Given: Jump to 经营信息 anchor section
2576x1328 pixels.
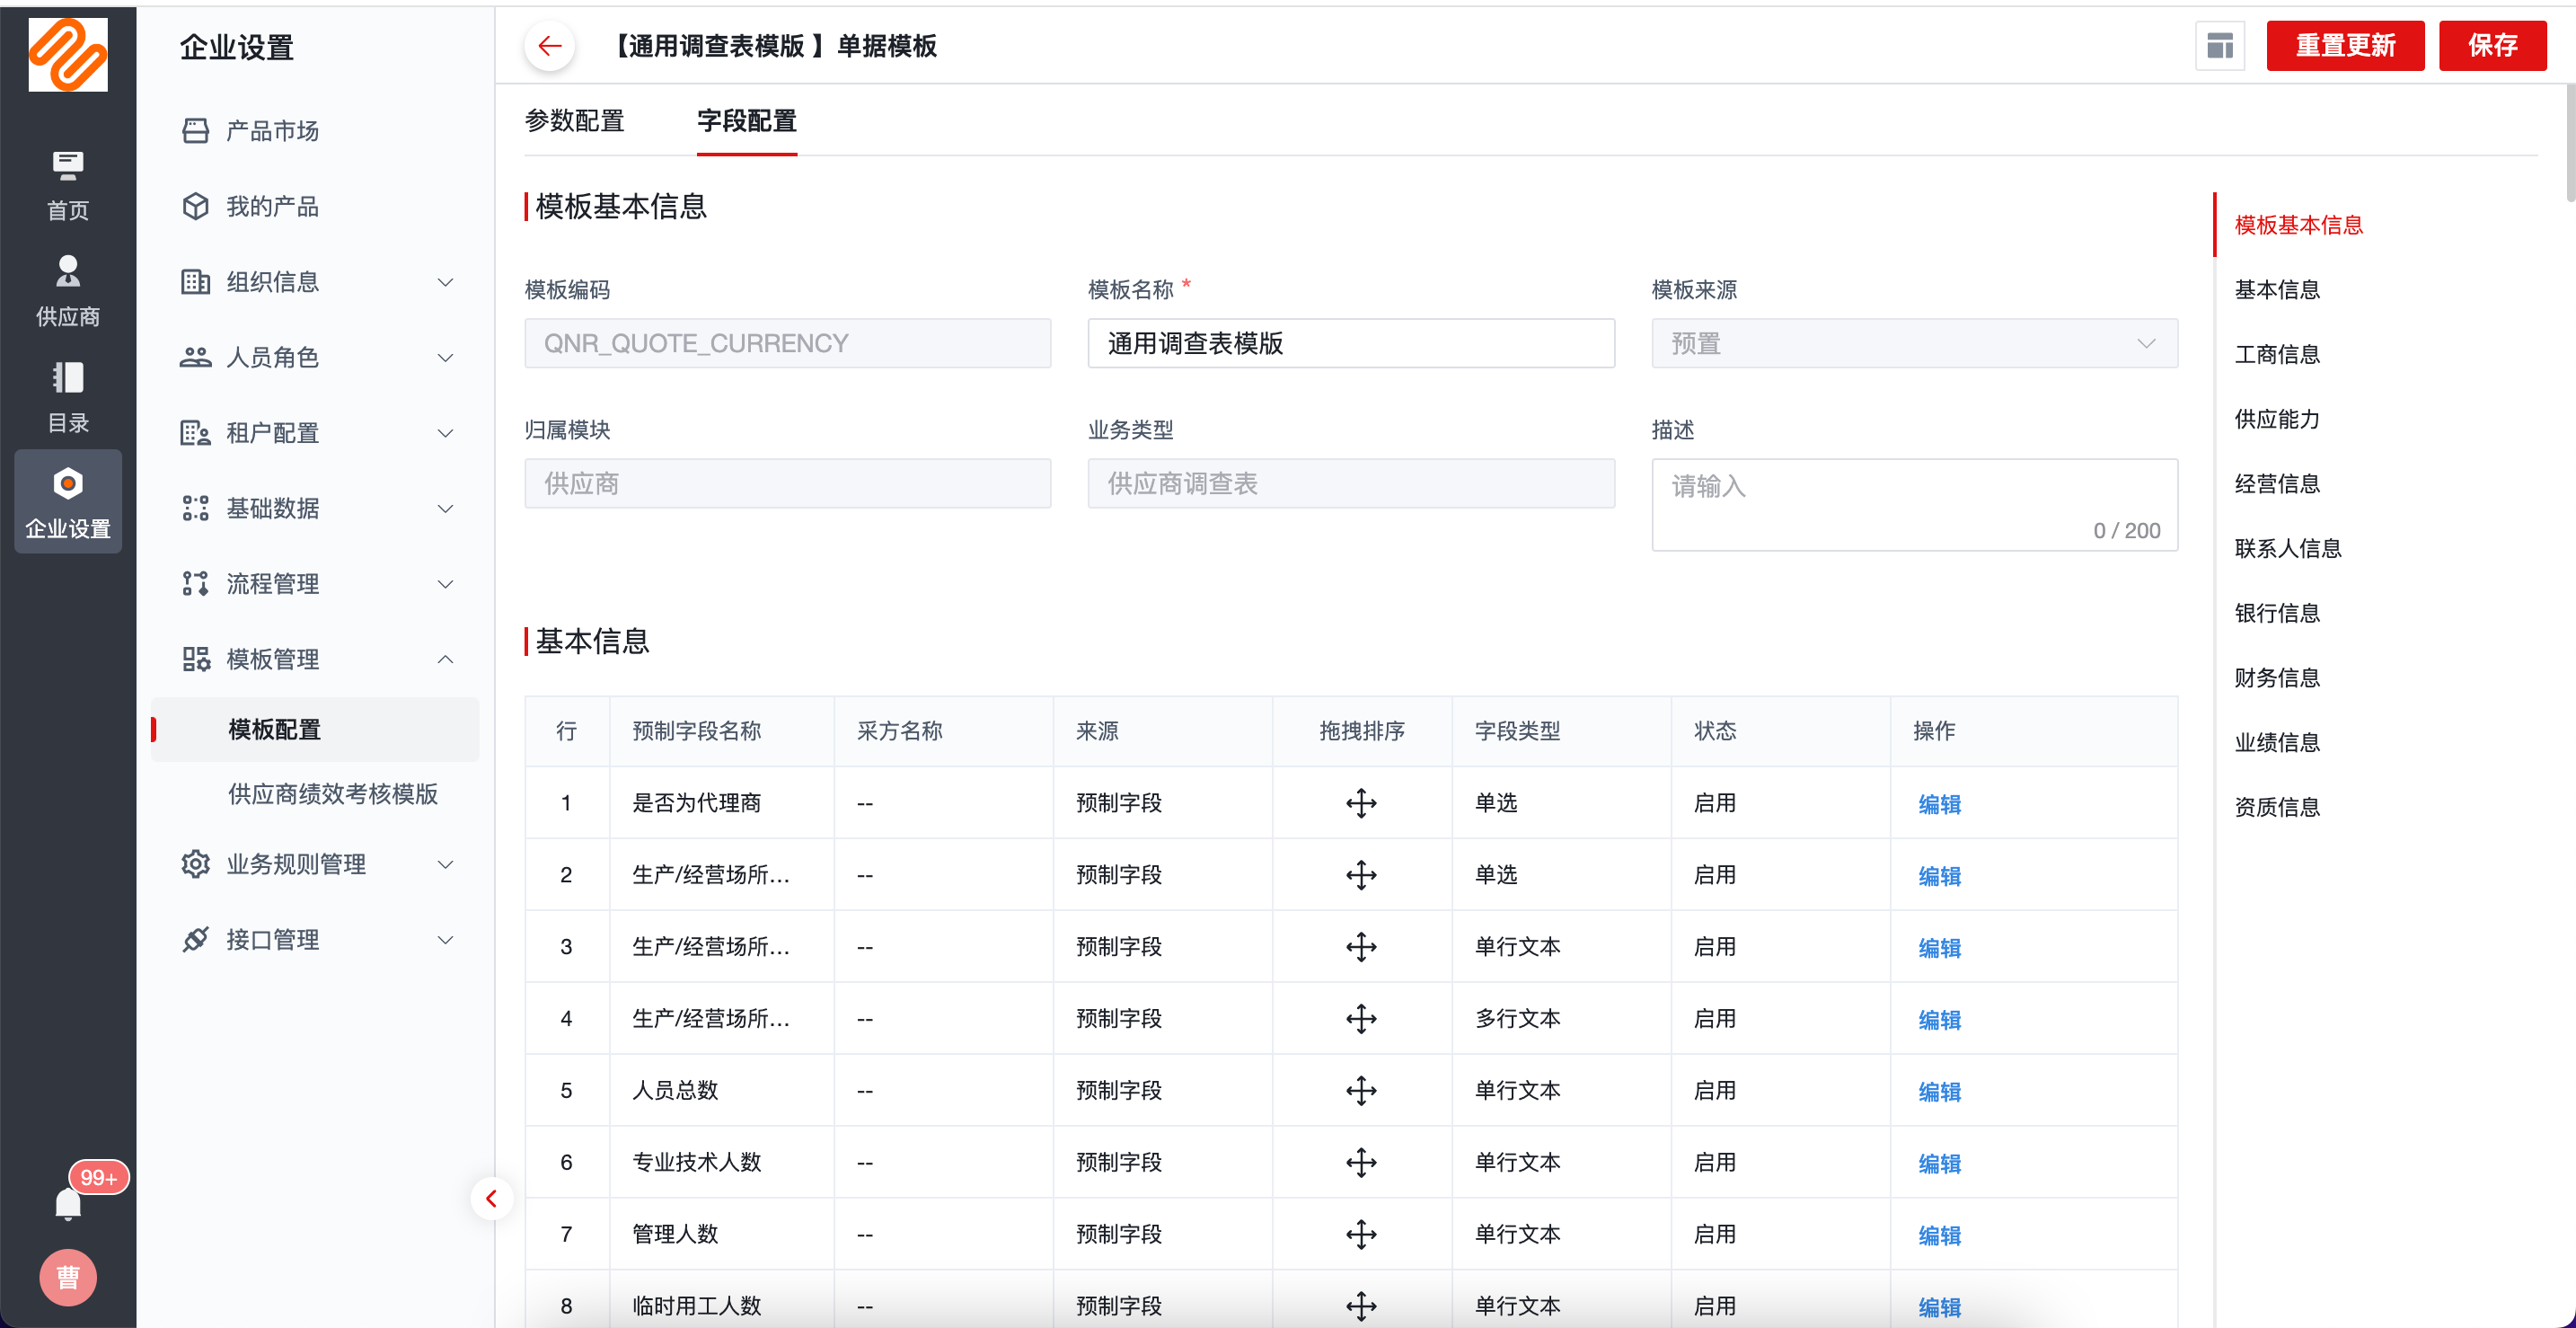Looking at the screenshot, I should [x=2277, y=484].
